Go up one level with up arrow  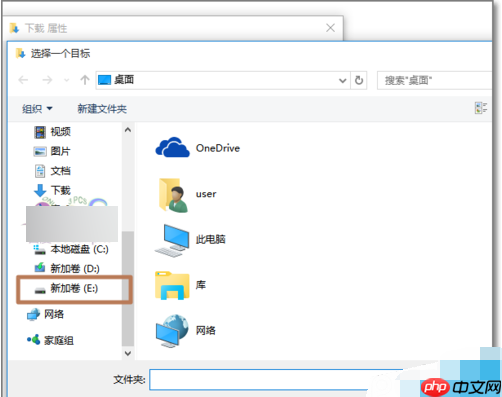tap(85, 80)
